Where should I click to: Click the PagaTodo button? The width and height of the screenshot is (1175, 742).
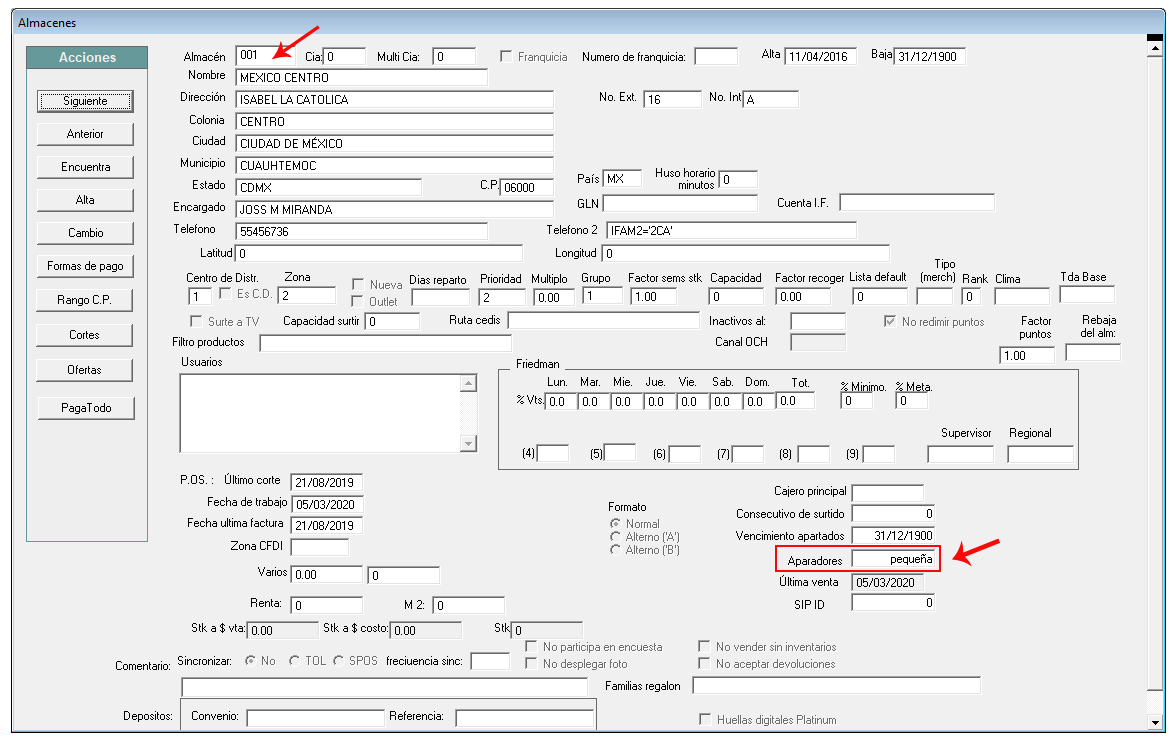pos(86,408)
